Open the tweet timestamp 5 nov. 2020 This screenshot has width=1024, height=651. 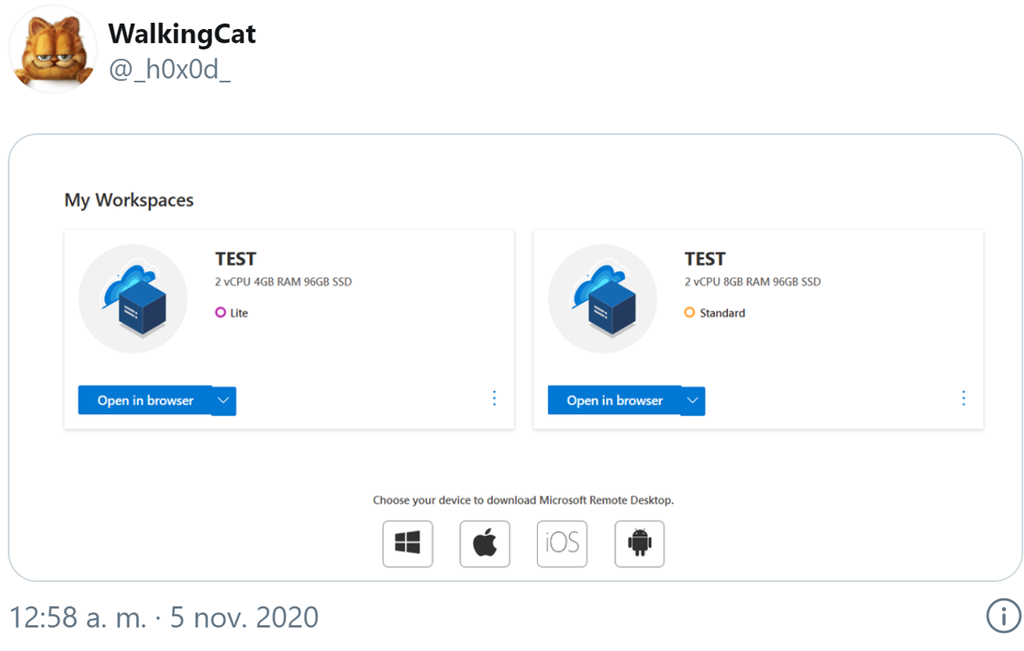tap(163, 617)
